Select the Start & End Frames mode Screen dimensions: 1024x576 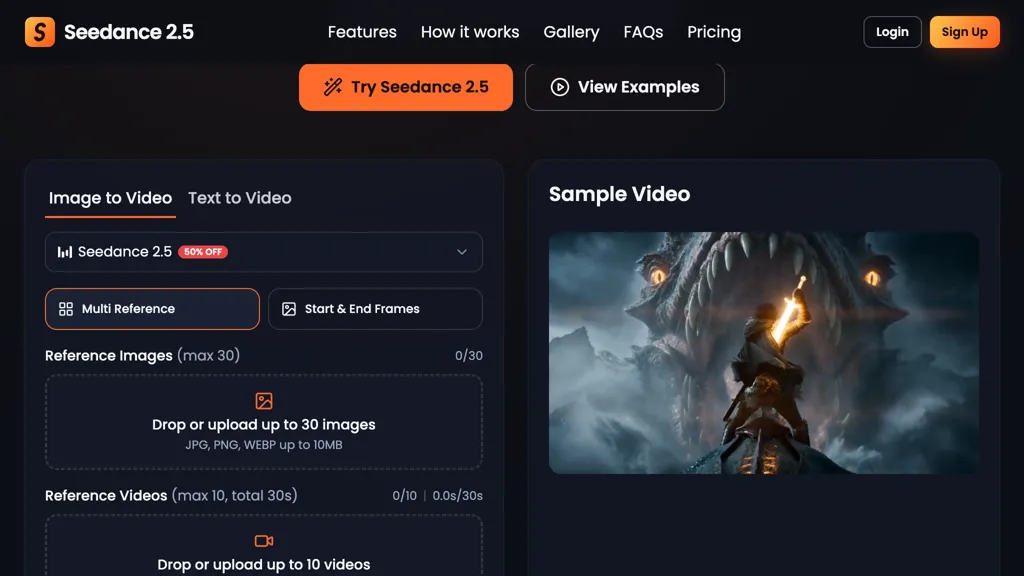tap(375, 309)
